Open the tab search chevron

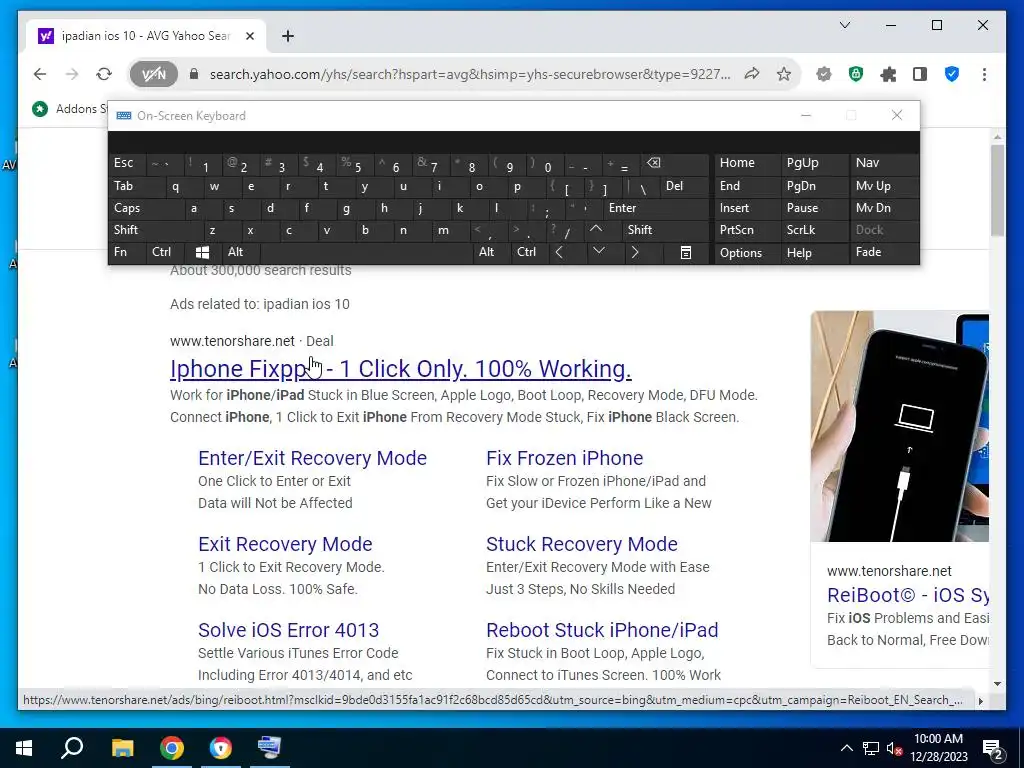844,25
